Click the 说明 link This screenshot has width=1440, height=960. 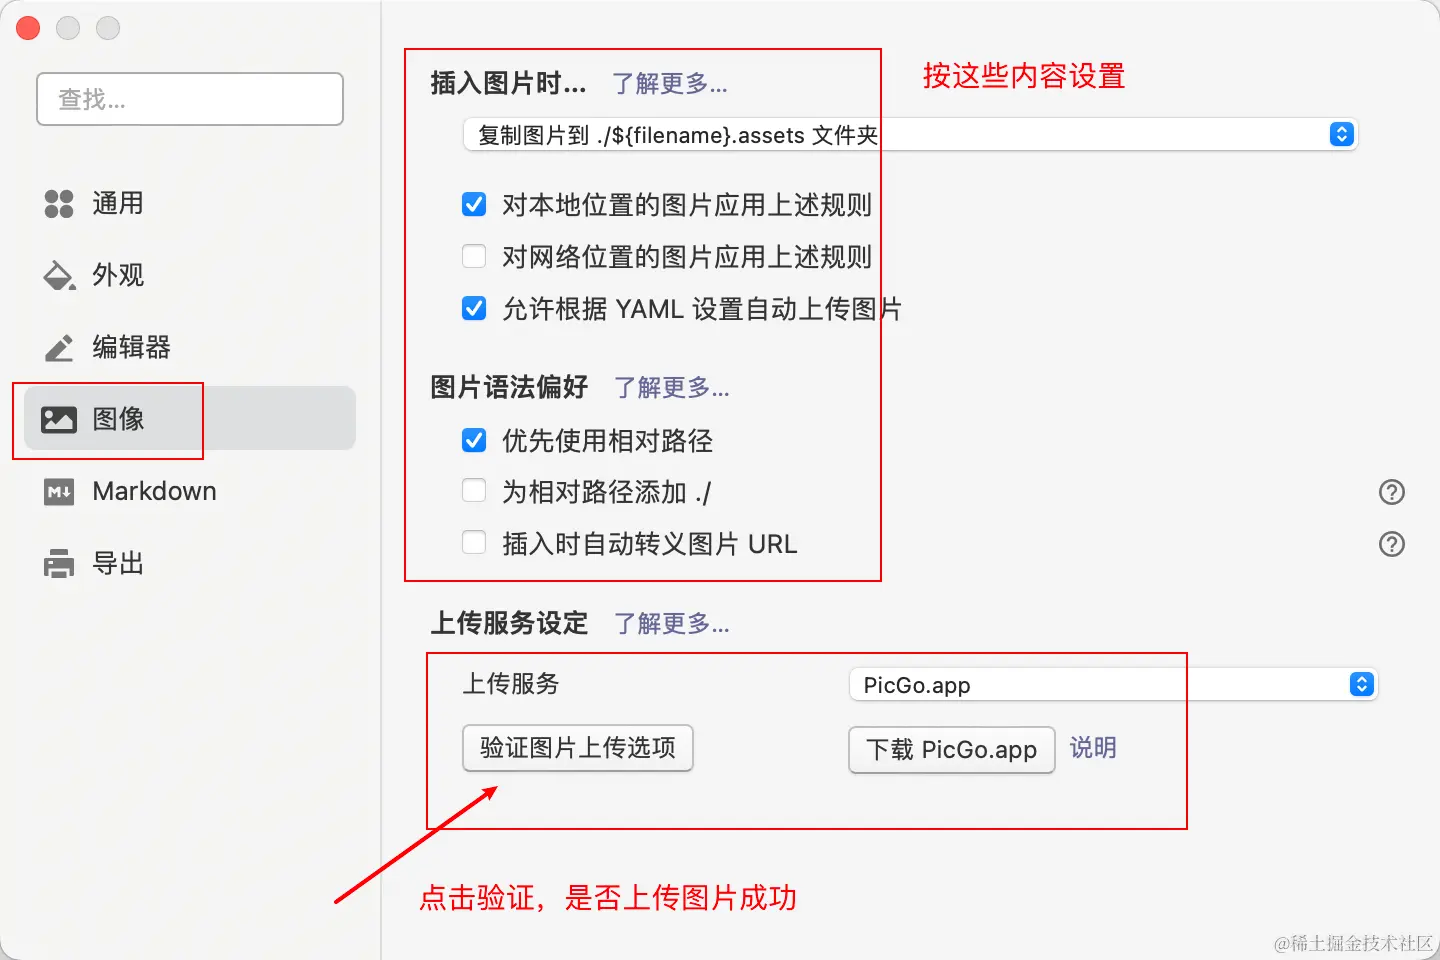1093,748
